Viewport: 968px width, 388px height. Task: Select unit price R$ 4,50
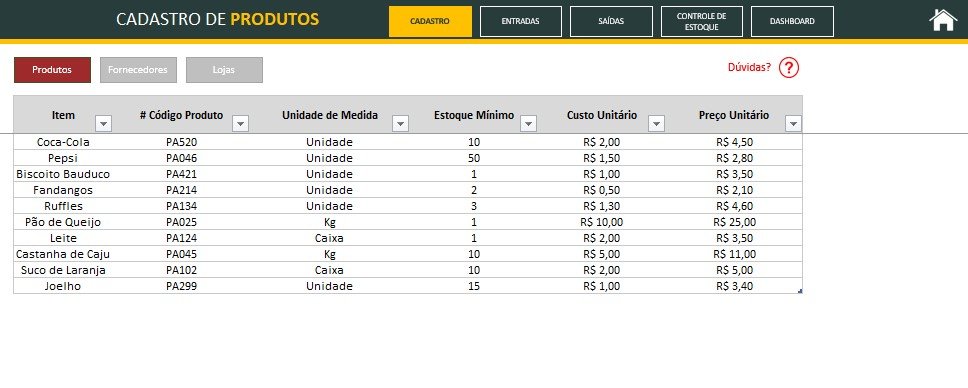[735, 142]
